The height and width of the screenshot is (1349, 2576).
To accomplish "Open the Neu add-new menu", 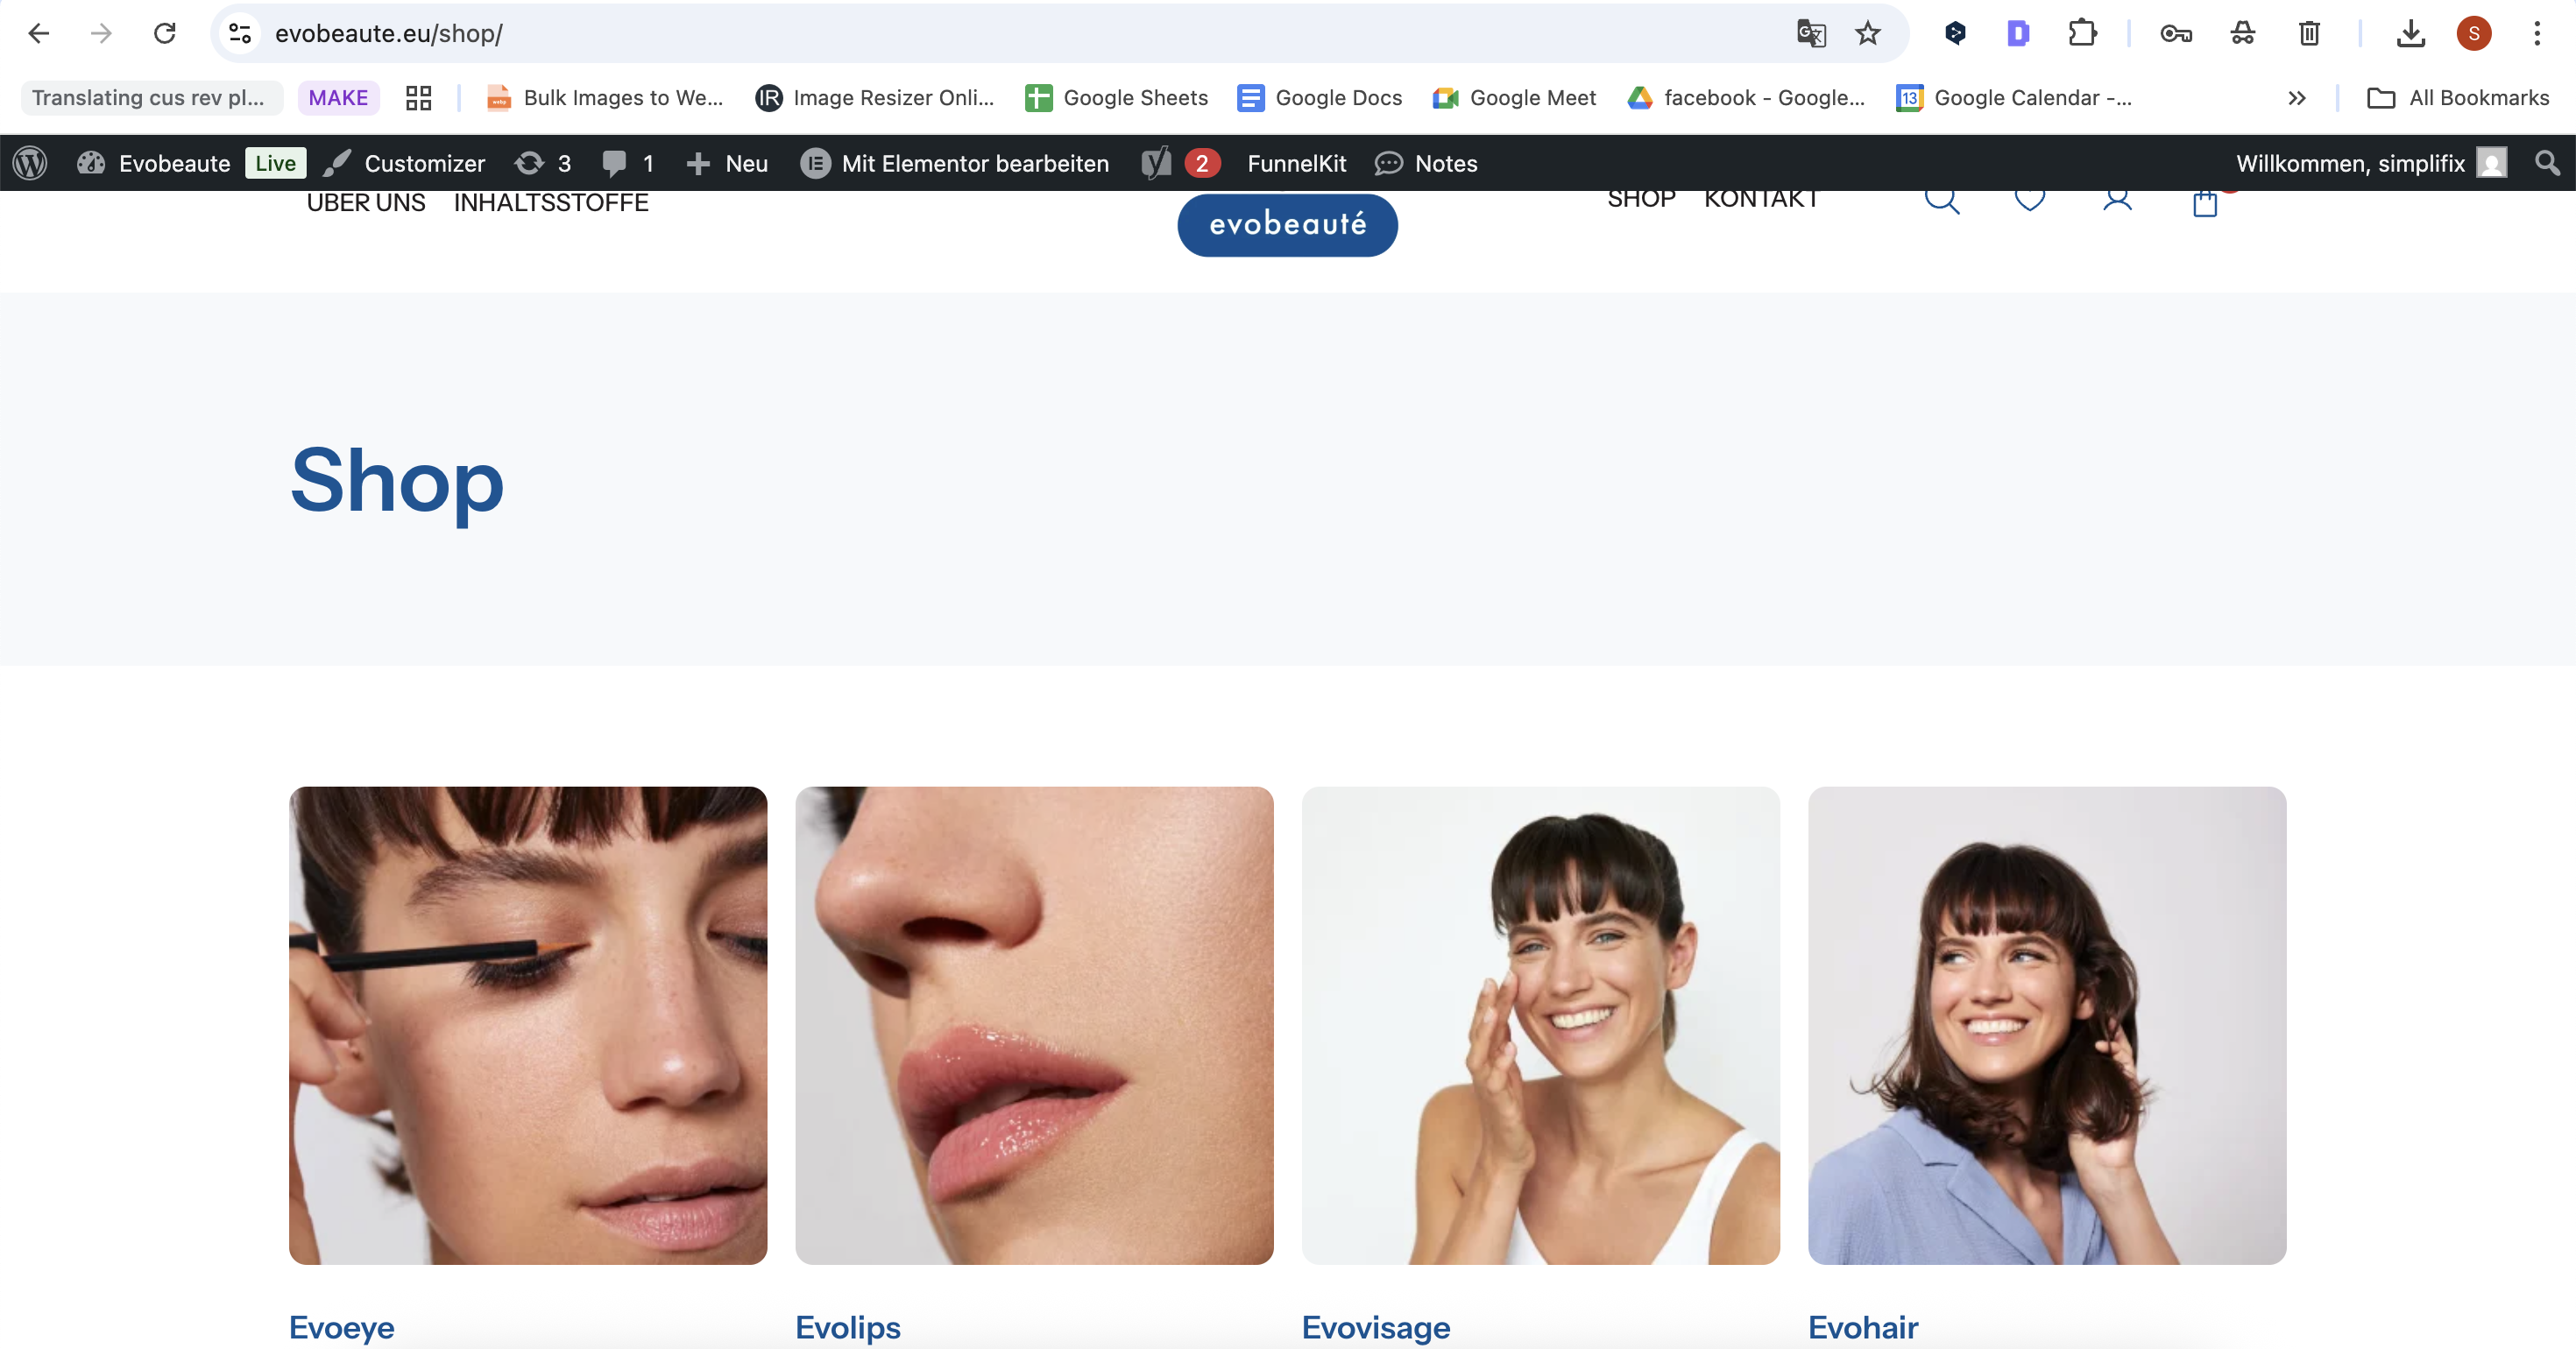I will tap(727, 163).
